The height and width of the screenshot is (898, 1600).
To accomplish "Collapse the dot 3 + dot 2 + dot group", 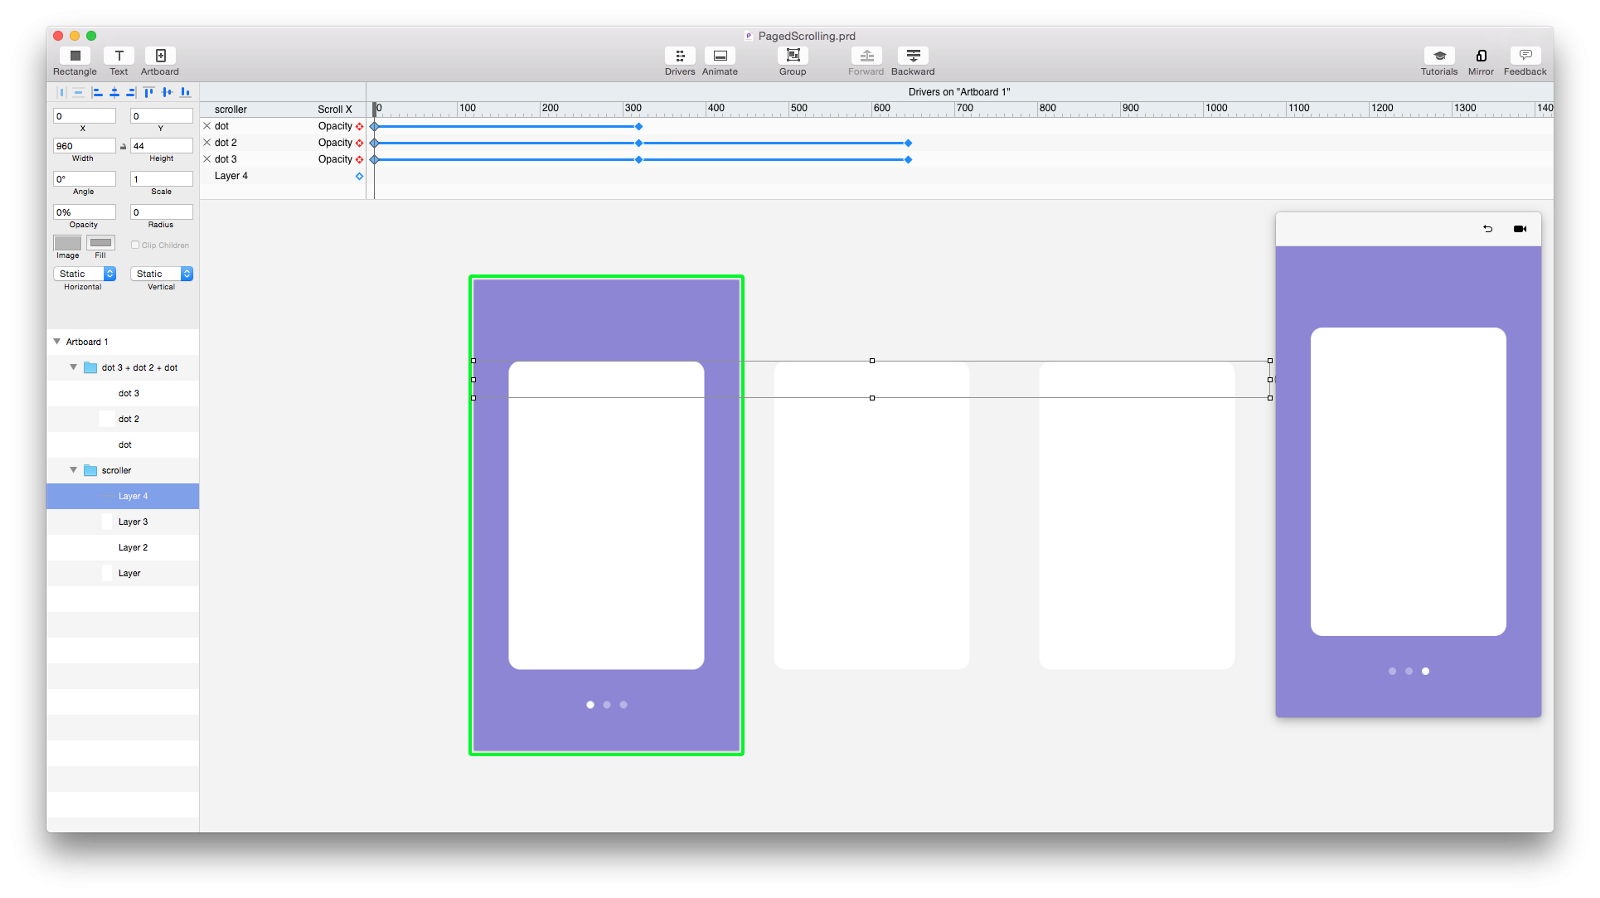I will pos(73,367).
